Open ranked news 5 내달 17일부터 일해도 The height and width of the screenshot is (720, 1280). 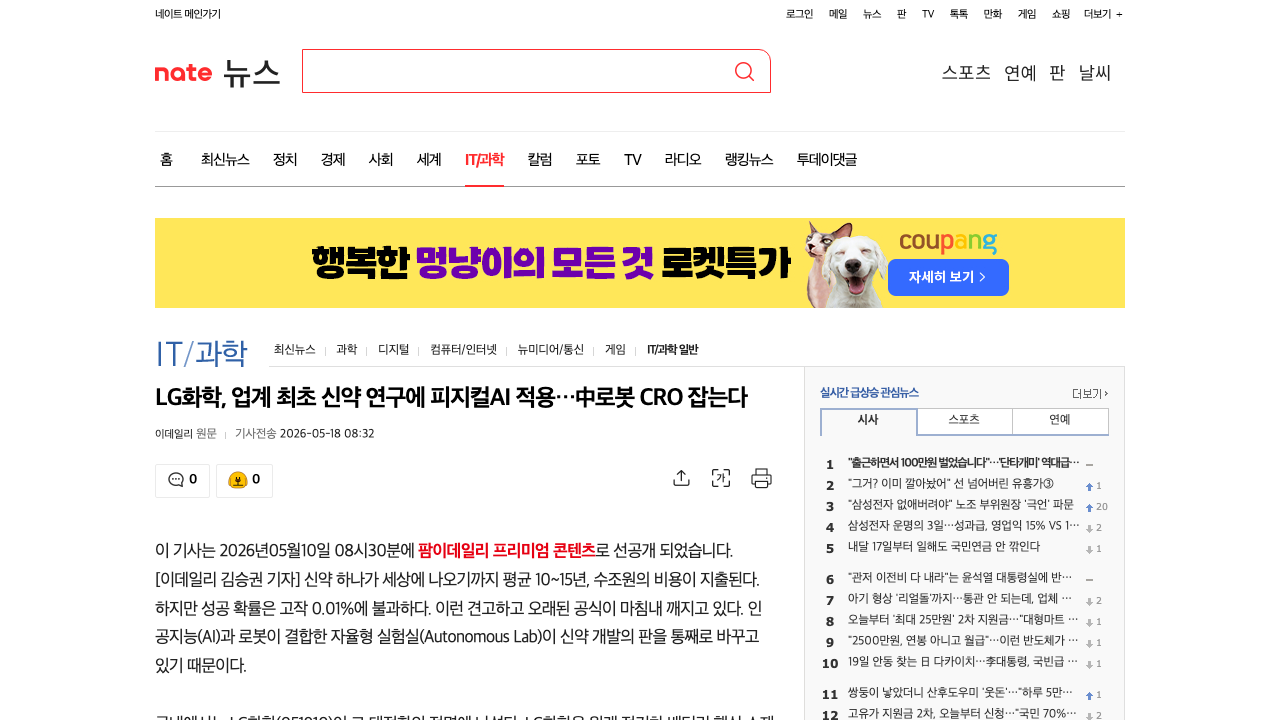pyautogui.click(x=944, y=547)
